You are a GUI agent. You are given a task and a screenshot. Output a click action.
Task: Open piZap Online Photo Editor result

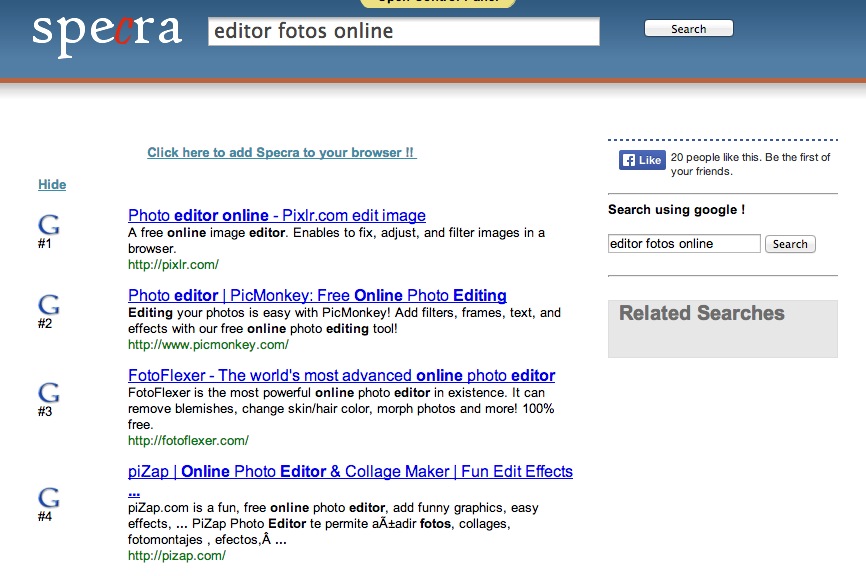click(x=350, y=471)
